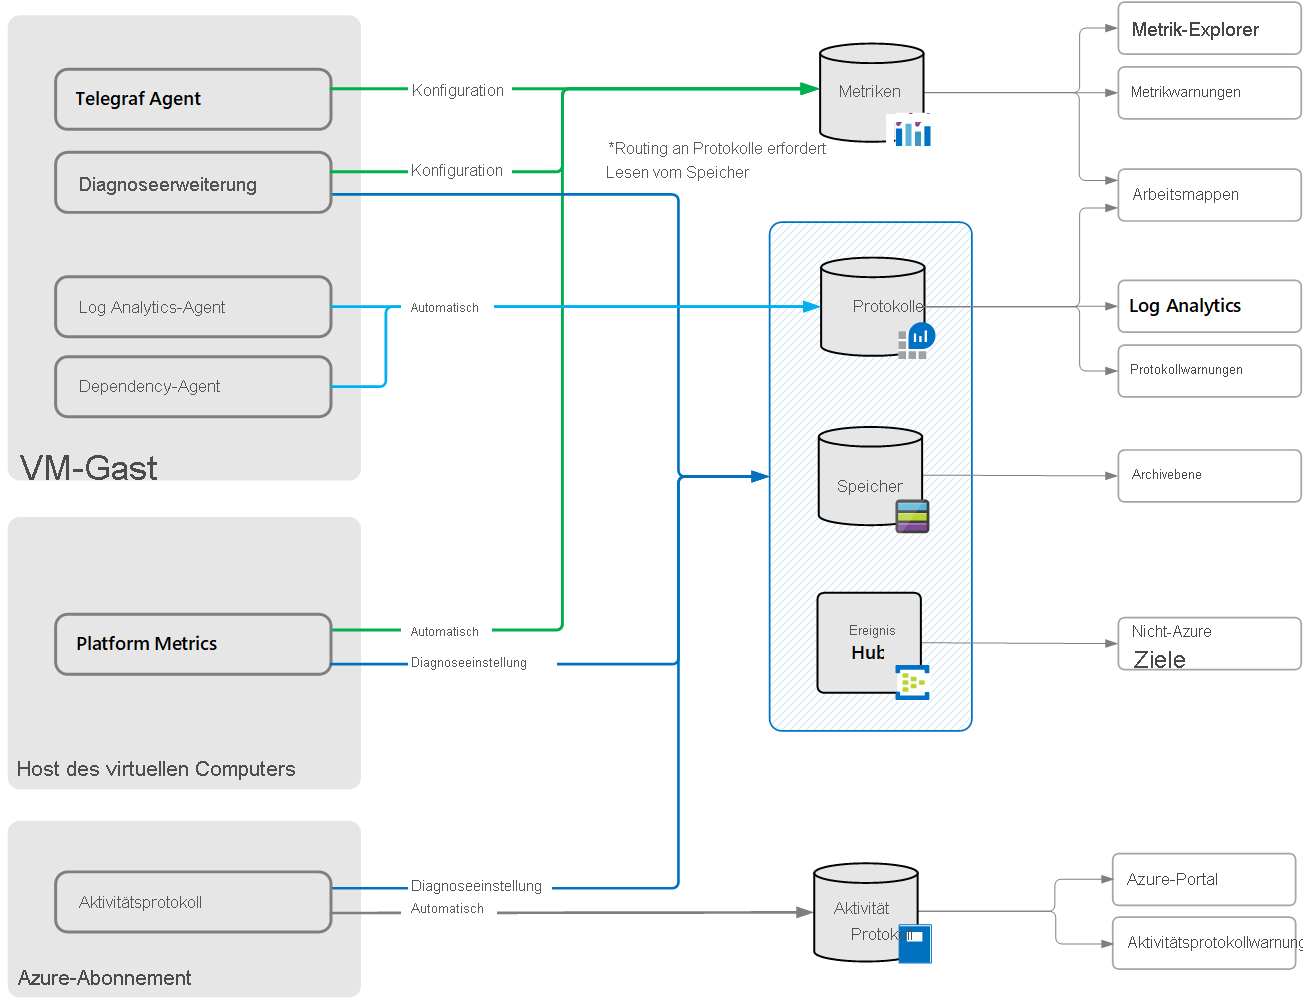This screenshot has width=1303, height=1004.
Task: Open the Archivebene box
Action: tap(1209, 475)
